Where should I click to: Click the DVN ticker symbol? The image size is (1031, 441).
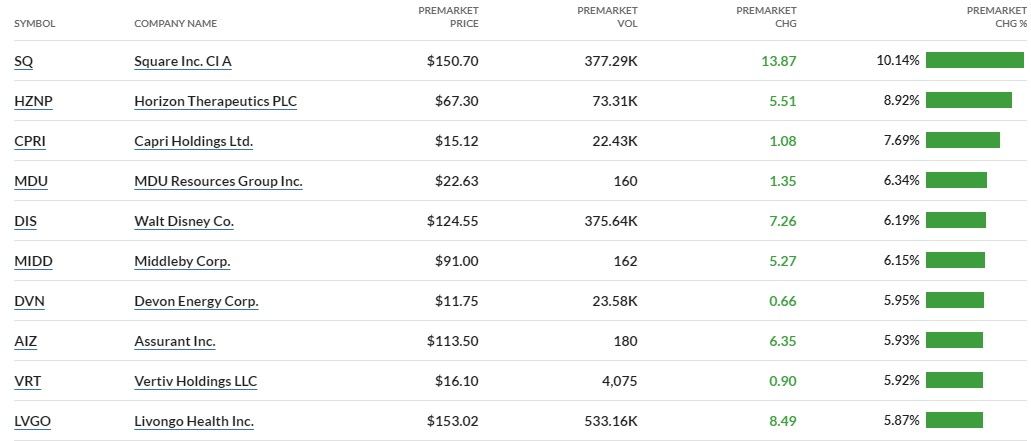30,302
